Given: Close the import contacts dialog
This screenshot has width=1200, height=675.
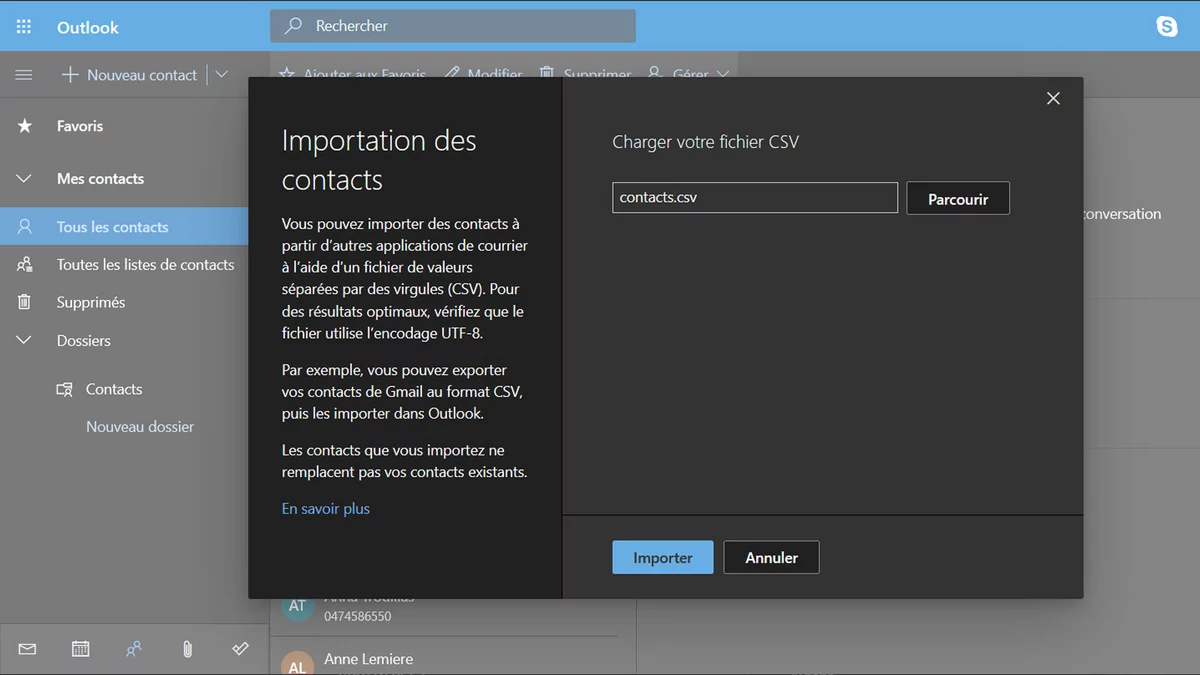Looking at the screenshot, I should click(x=1052, y=98).
